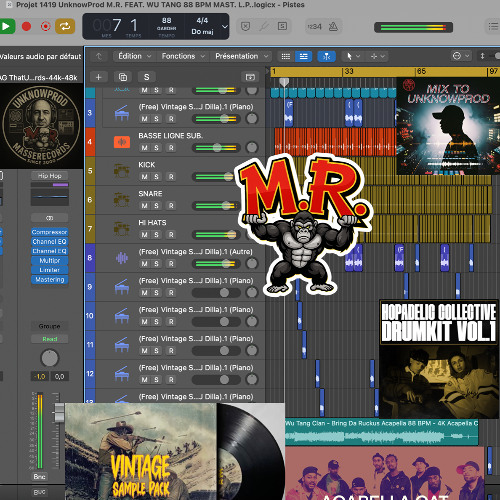
Task: Open the Limiter plug-in slot
Action: click(x=50, y=270)
